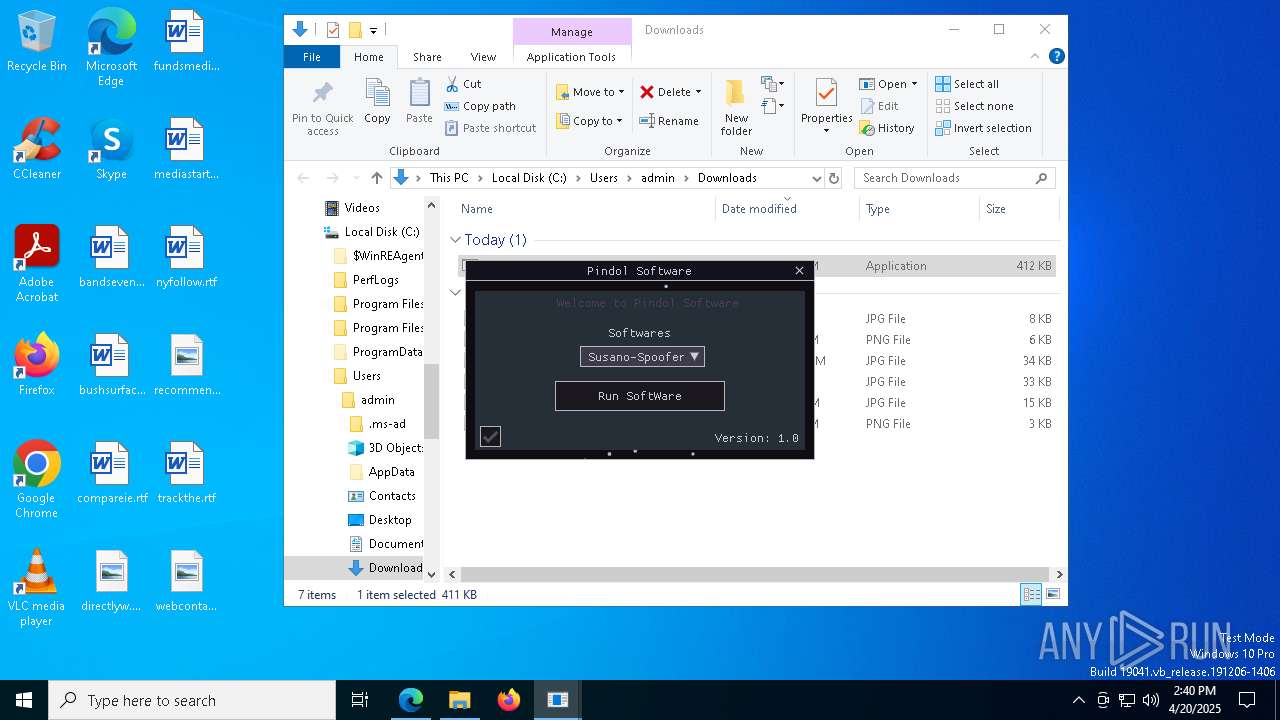
Task: Open the New item dropdown icon
Action: [773, 84]
